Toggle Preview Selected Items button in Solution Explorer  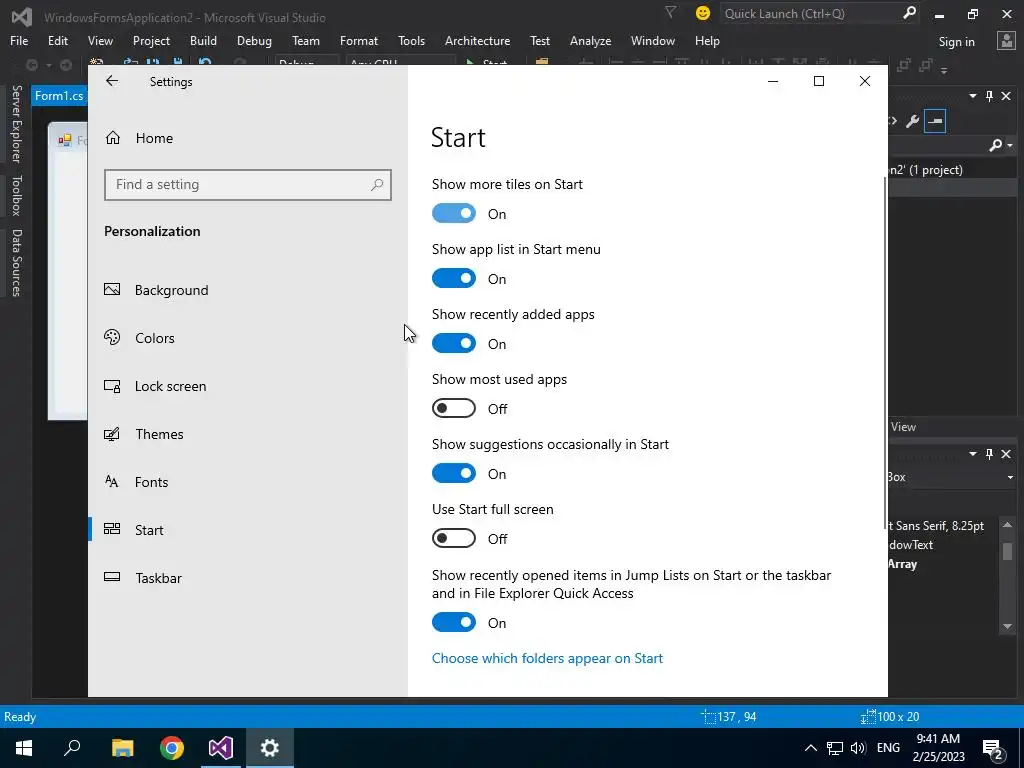click(x=935, y=121)
